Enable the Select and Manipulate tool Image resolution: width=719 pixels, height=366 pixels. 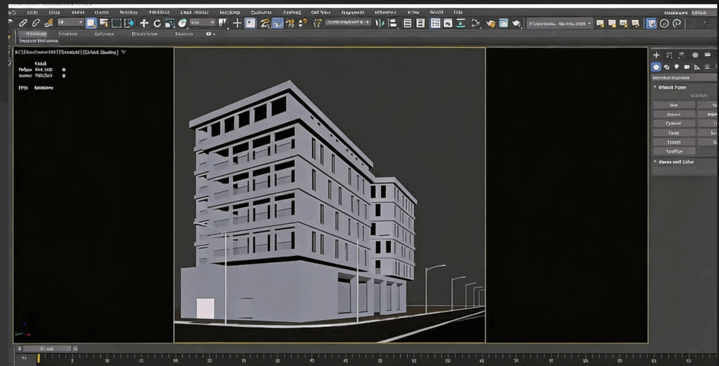pyautogui.click(x=237, y=23)
